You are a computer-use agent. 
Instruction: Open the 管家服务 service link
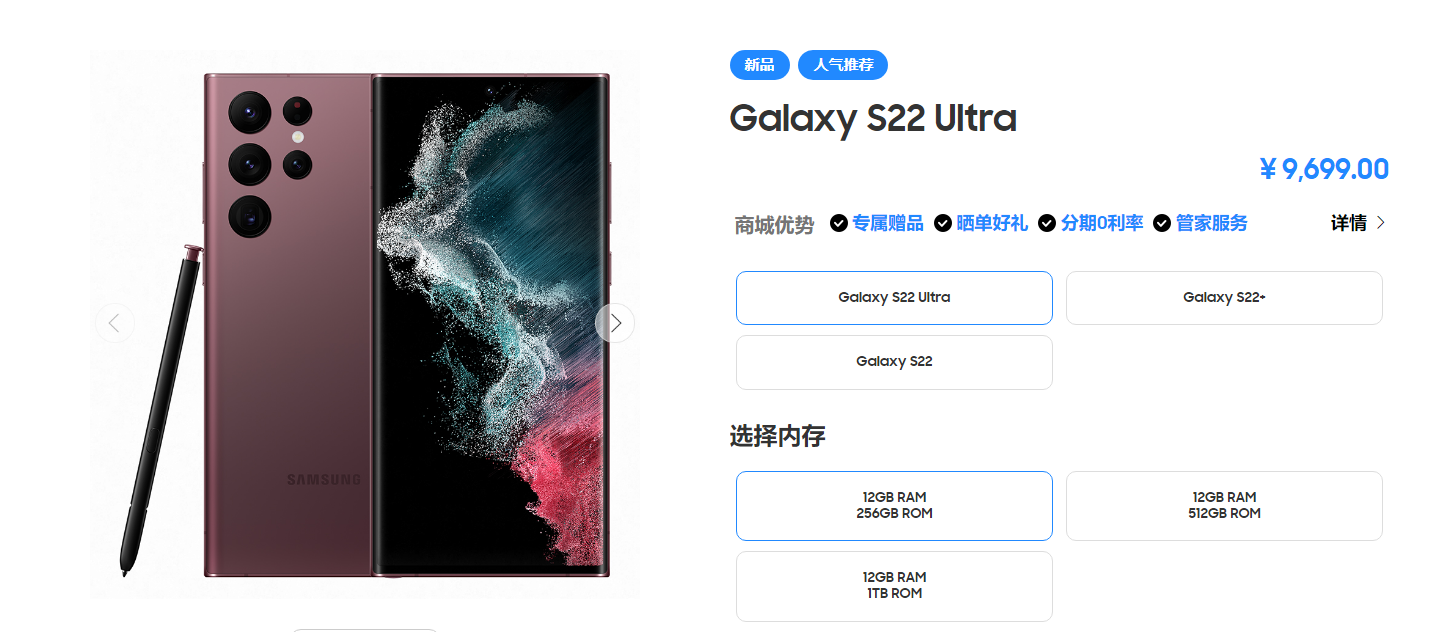pos(1212,223)
